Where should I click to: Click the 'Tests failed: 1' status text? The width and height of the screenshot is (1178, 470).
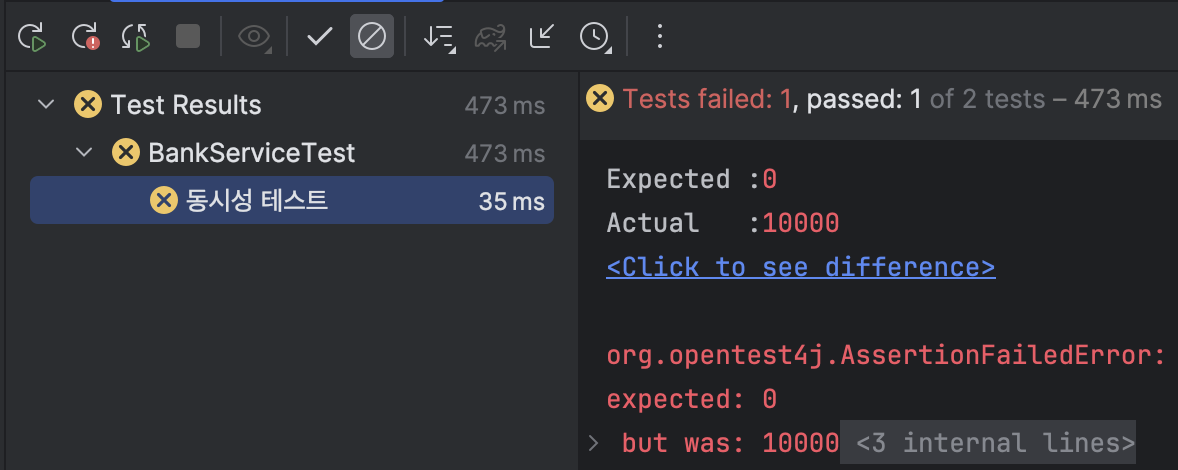coord(706,99)
